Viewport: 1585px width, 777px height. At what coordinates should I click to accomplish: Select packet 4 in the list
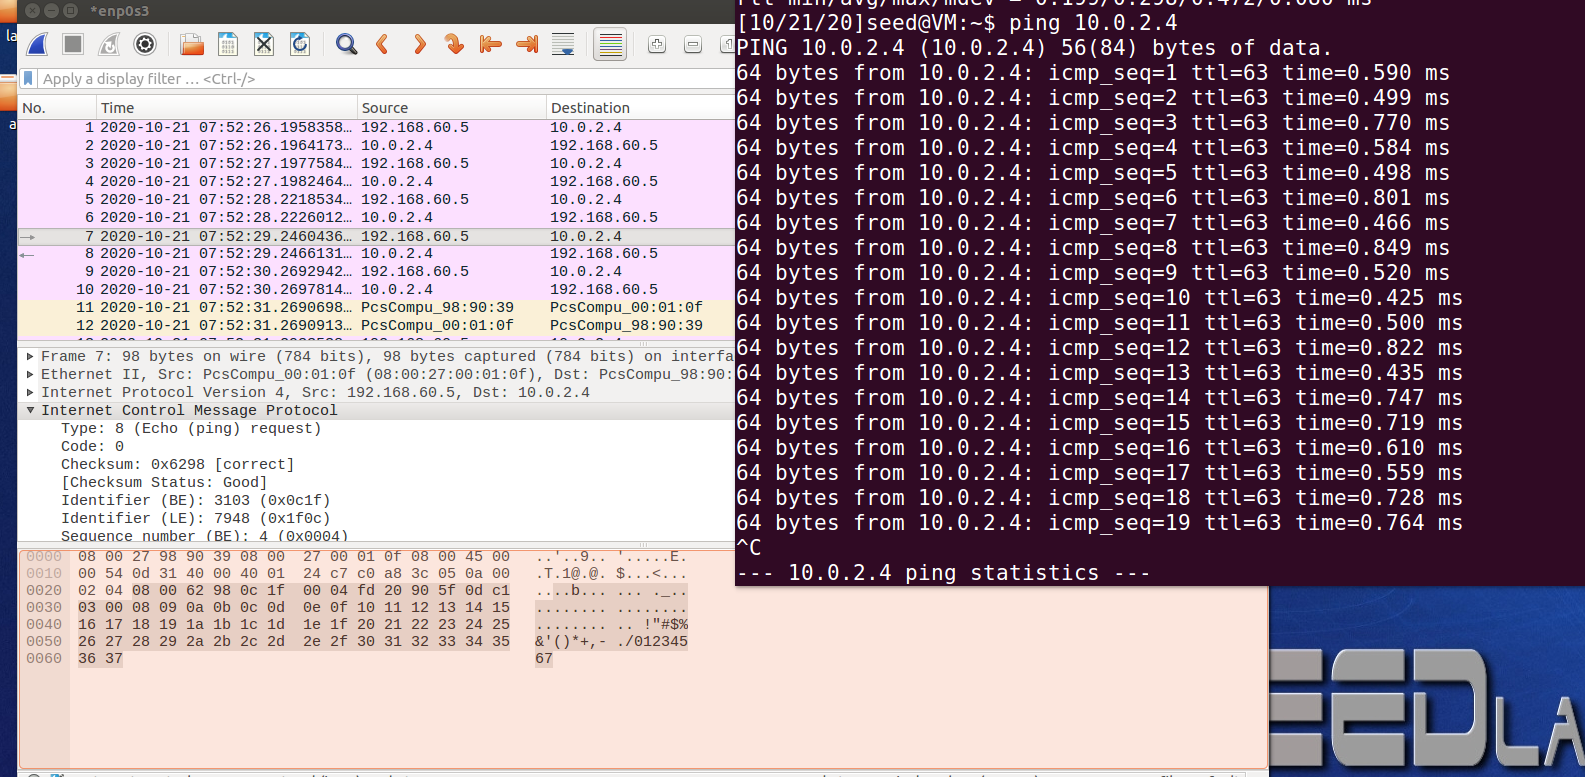pos(376,182)
